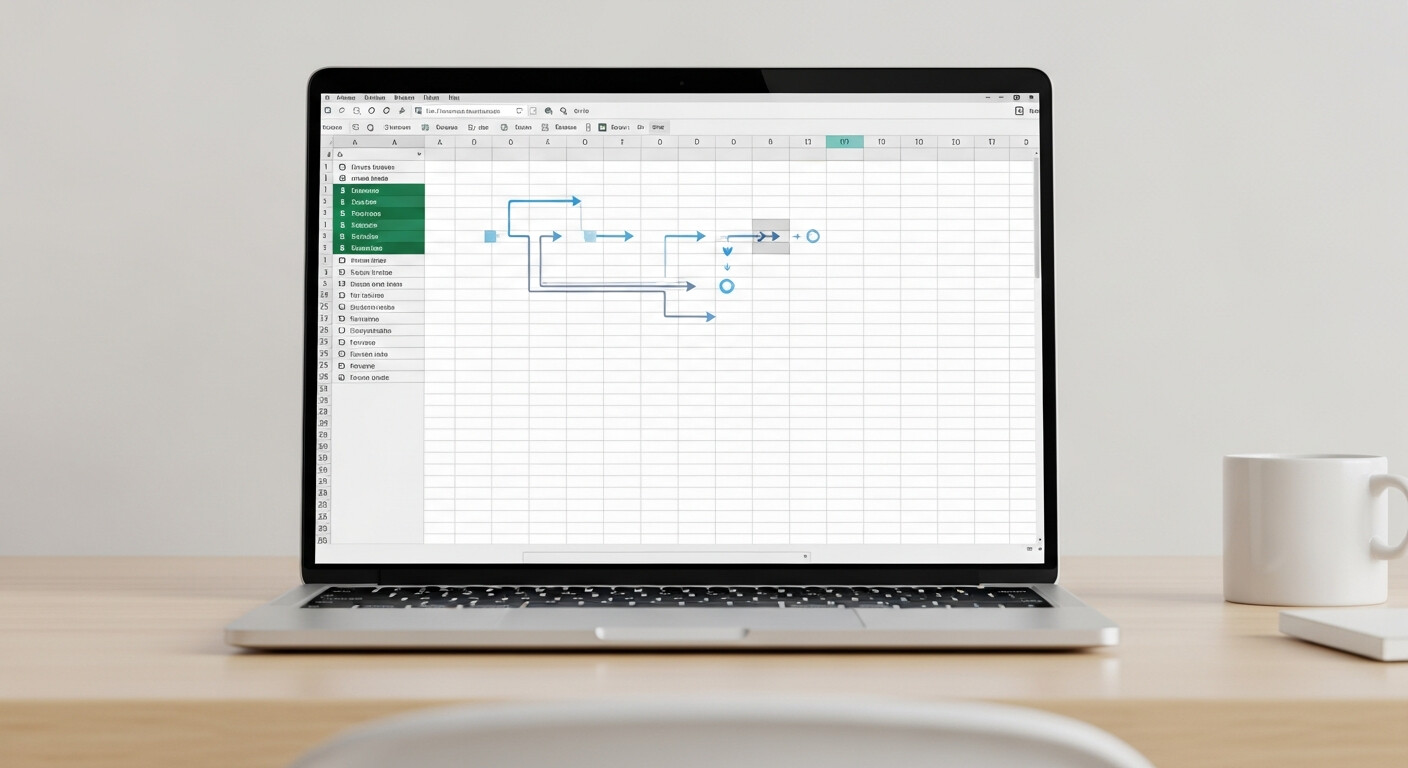Open the first menu in the menu bar
The height and width of the screenshot is (768, 1408).
(x=344, y=97)
